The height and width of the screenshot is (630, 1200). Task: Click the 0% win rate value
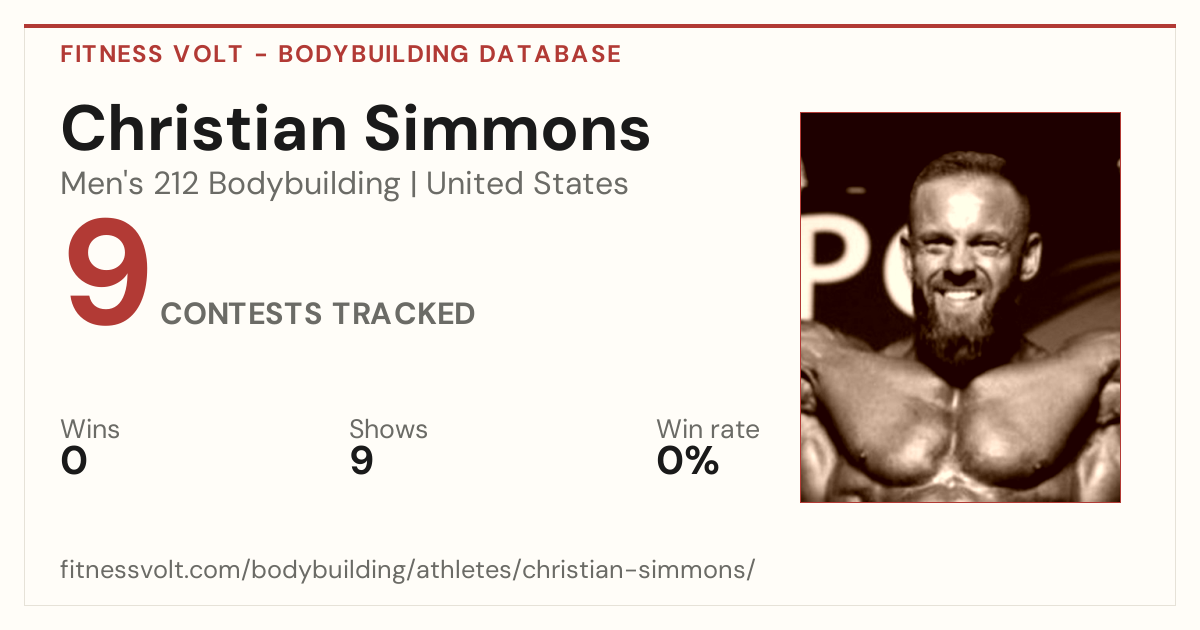pyautogui.click(x=688, y=461)
